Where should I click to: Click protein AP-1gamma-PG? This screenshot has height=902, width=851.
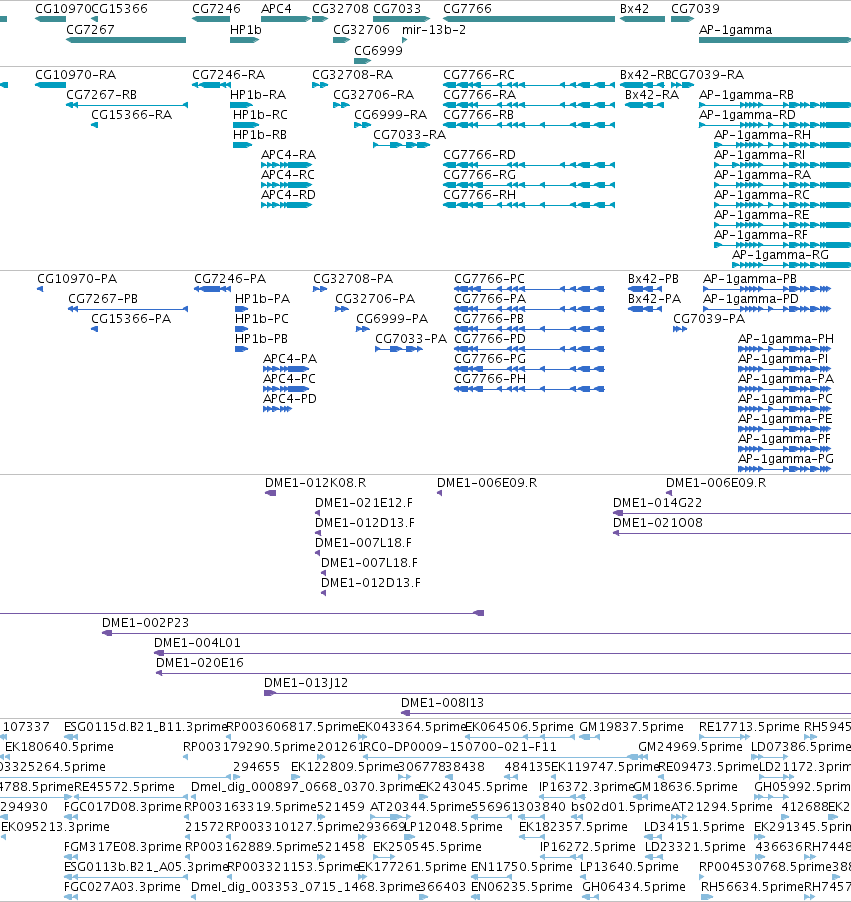coord(786,459)
